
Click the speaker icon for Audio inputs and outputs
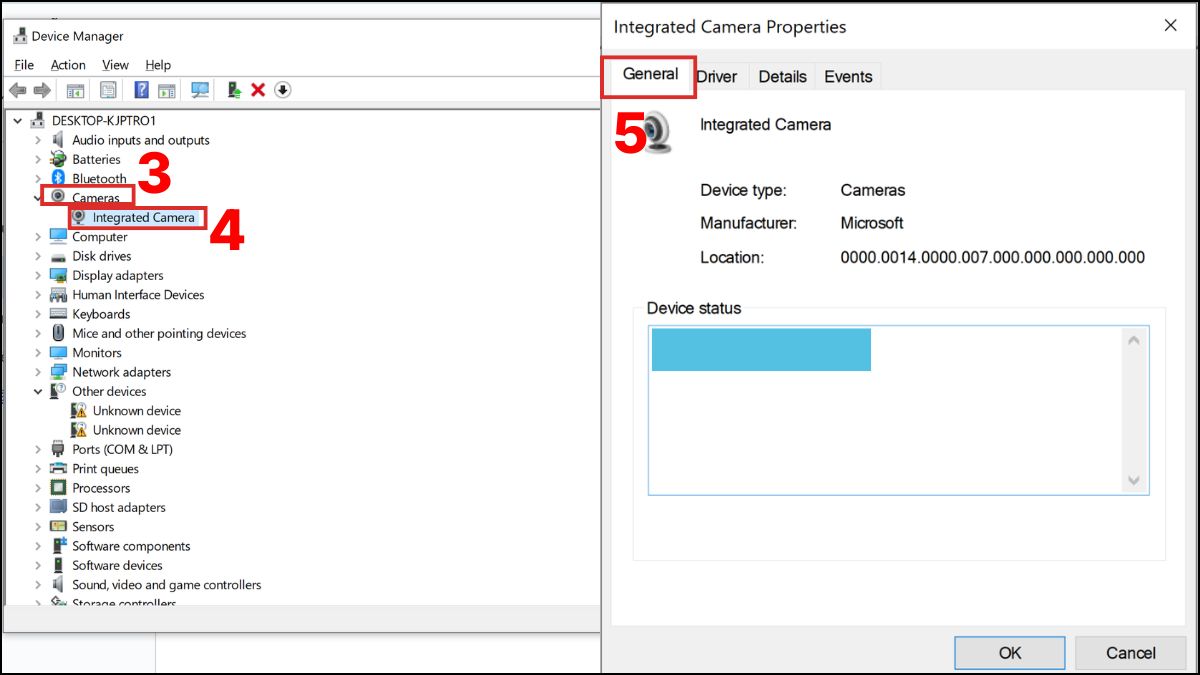pyautogui.click(x=58, y=140)
